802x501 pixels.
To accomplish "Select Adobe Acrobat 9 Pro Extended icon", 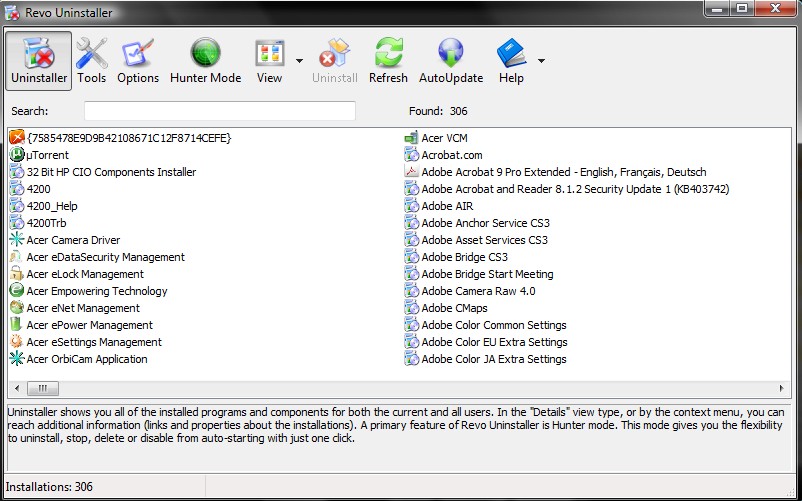I will (x=412, y=172).
